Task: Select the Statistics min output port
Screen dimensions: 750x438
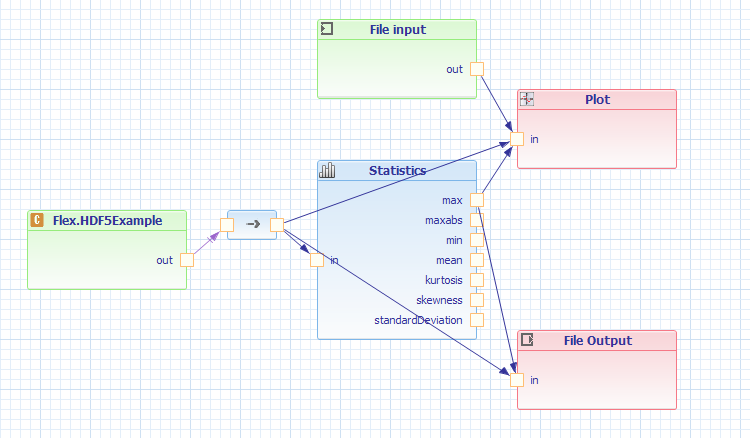Action: [477, 240]
